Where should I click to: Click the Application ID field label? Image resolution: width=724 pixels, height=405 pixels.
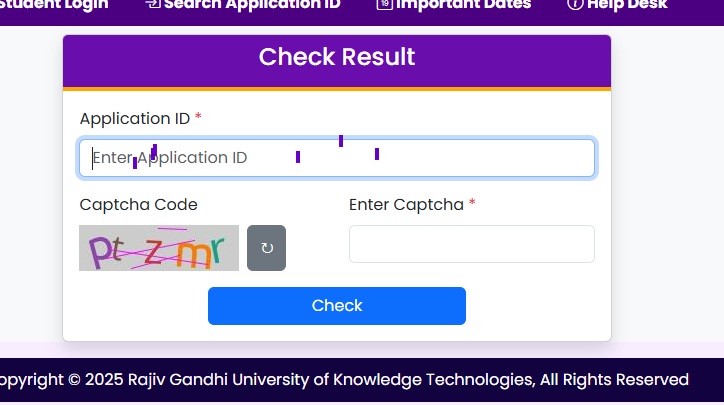click(x=135, y=119)
